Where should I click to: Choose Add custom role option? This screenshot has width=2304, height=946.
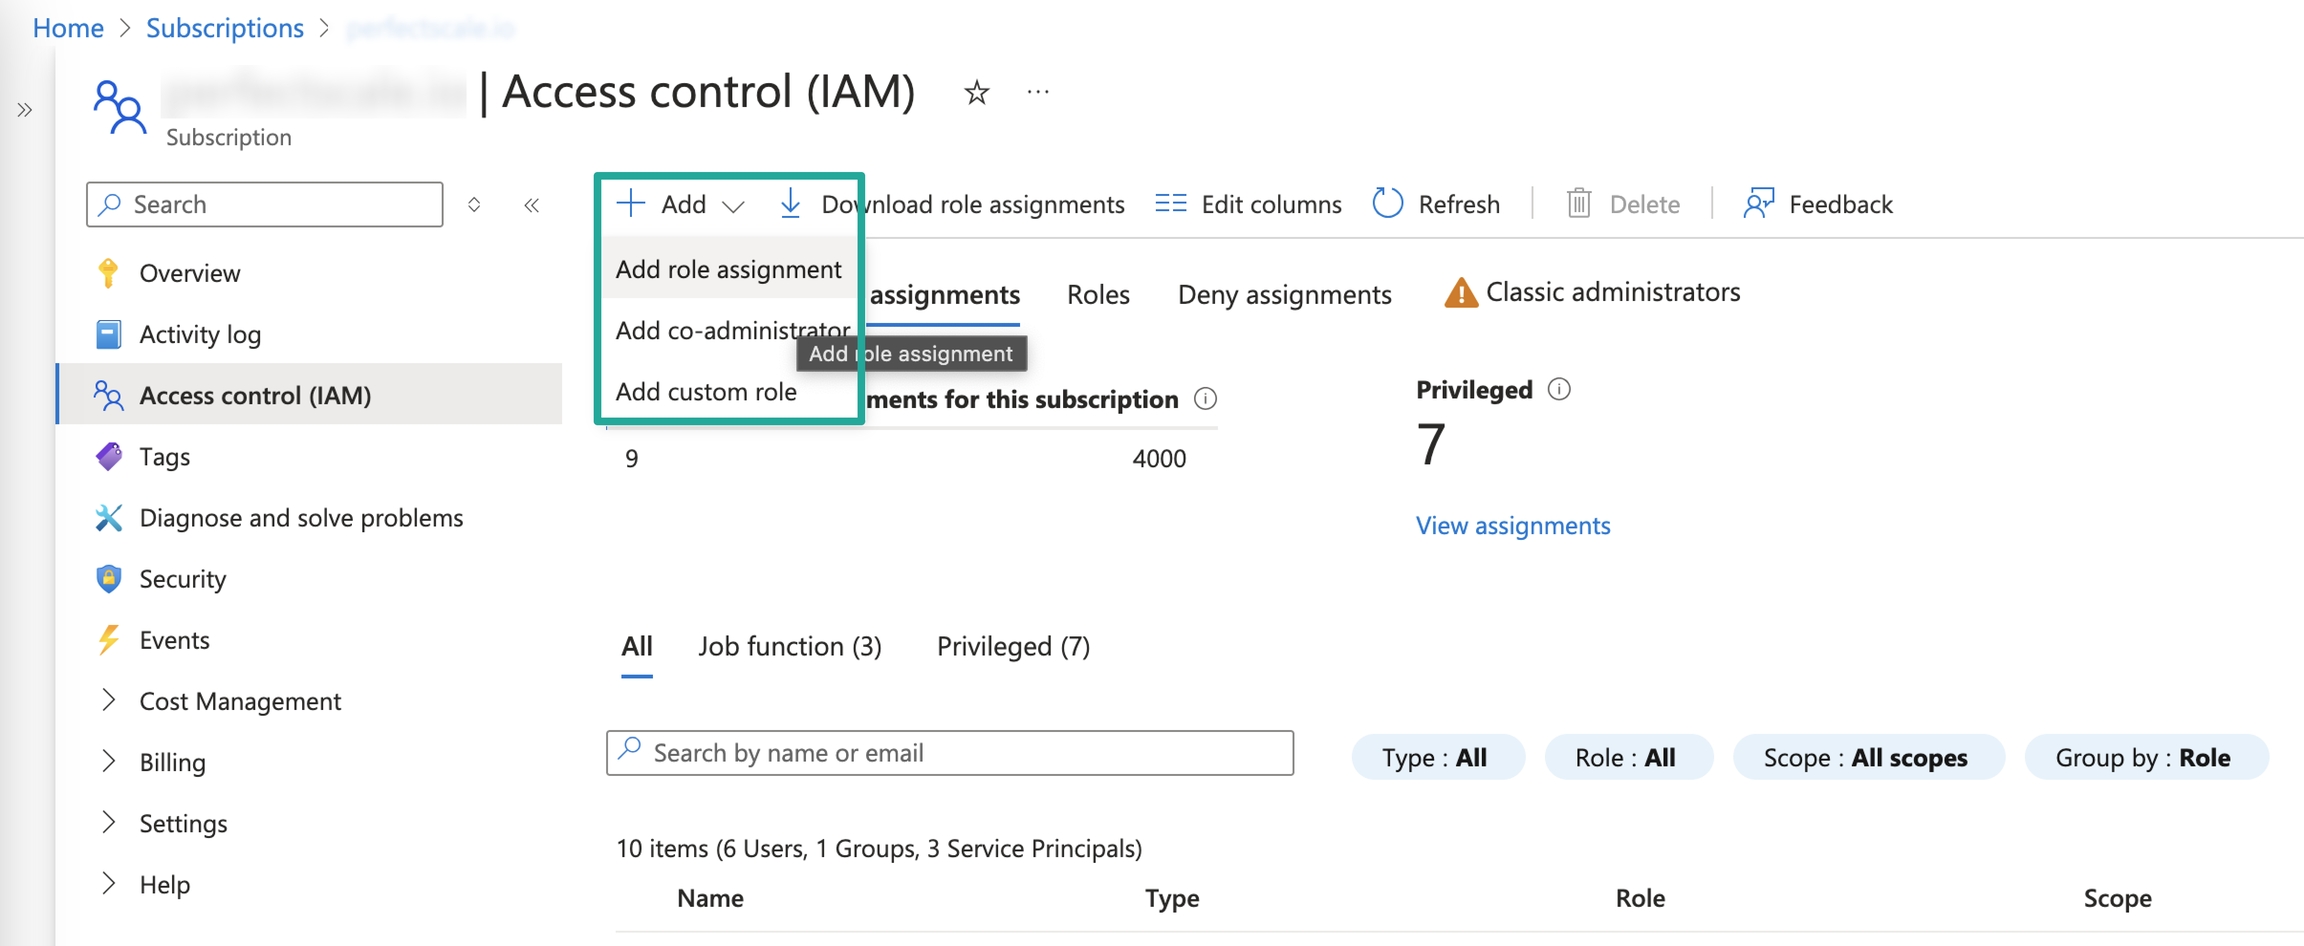click(706, 392)
